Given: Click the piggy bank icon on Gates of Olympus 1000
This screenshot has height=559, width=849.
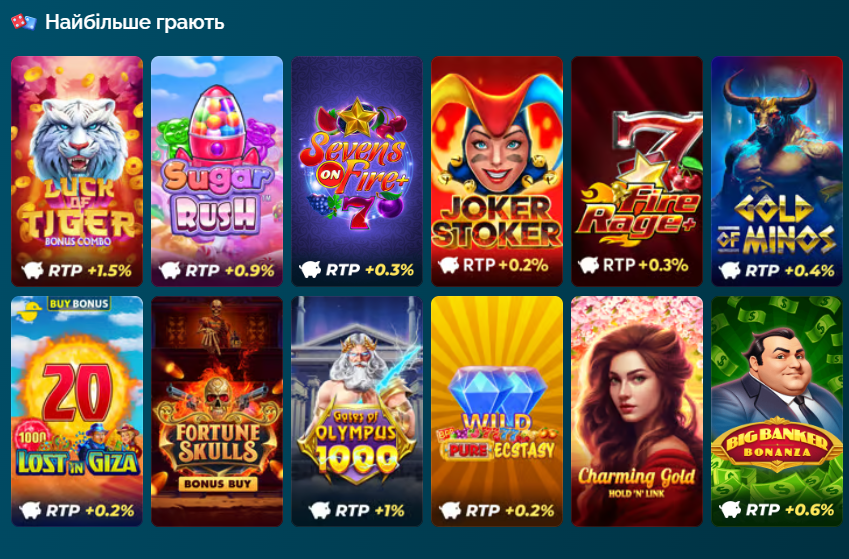Looking at the screenshot, I should point(319,510).
